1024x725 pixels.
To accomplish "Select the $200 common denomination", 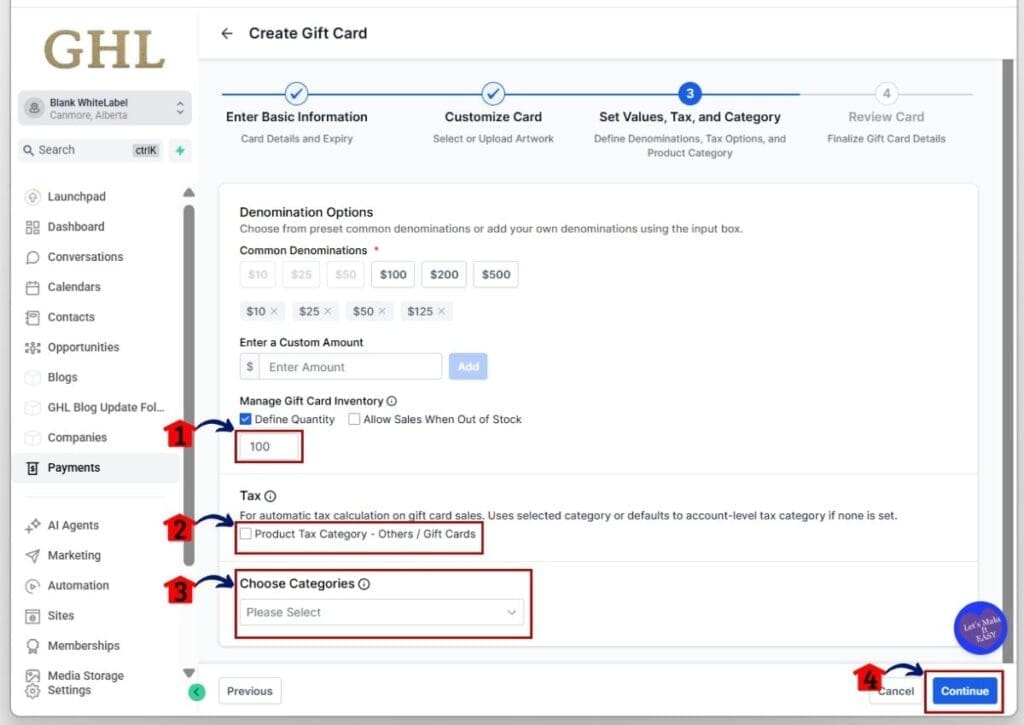I will tap(444, 274).
